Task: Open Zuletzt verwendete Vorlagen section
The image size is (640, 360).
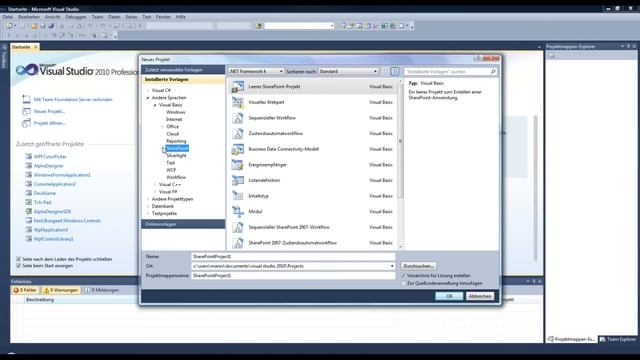Action: click(183, 70)
